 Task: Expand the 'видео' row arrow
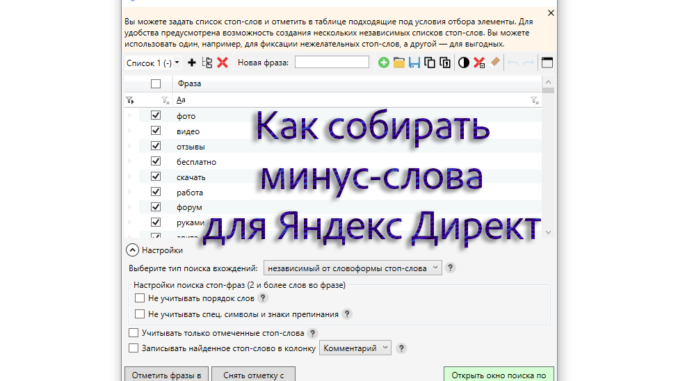[x=130, y=131]
